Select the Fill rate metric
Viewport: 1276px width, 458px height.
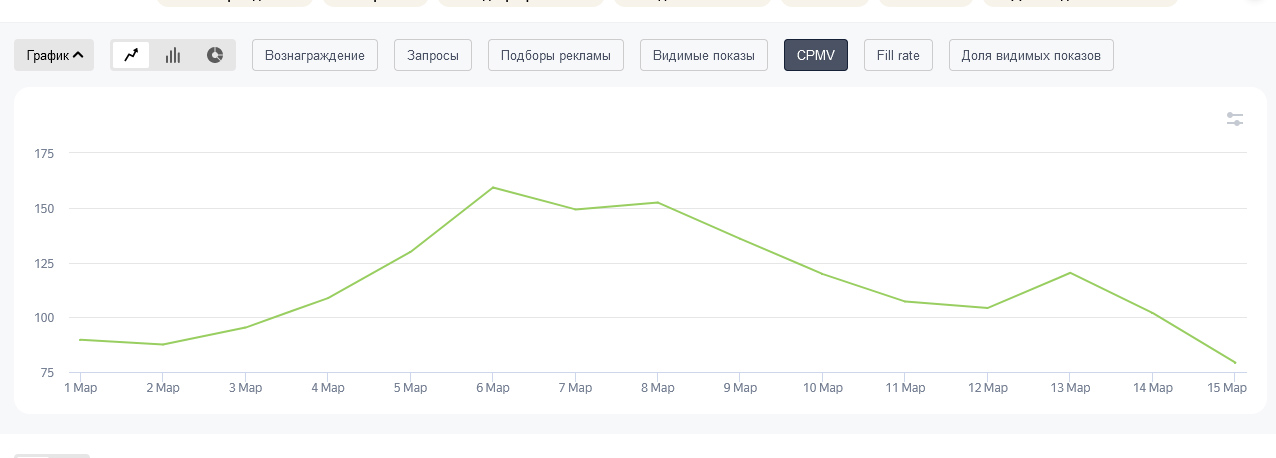coord(898,55)
